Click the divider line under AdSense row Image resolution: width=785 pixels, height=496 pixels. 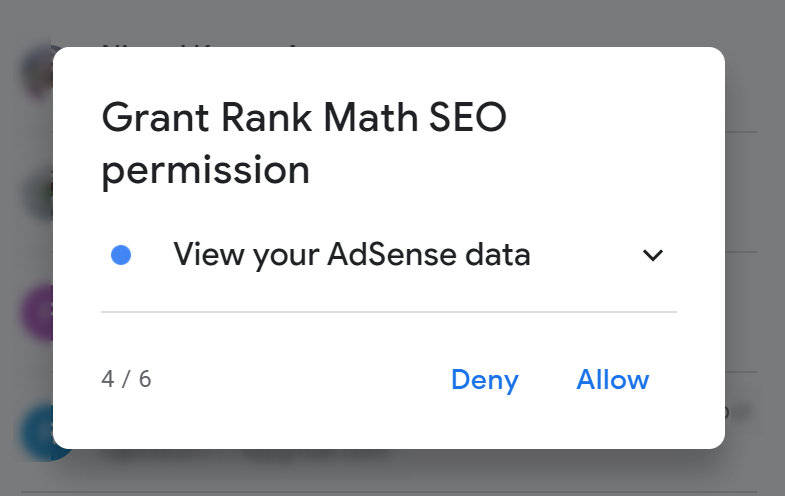coord(388,312)
